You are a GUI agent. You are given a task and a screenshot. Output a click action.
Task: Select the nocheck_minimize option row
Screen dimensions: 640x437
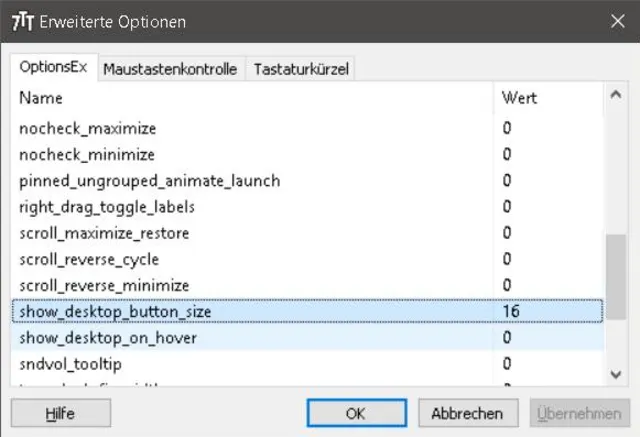87,155
